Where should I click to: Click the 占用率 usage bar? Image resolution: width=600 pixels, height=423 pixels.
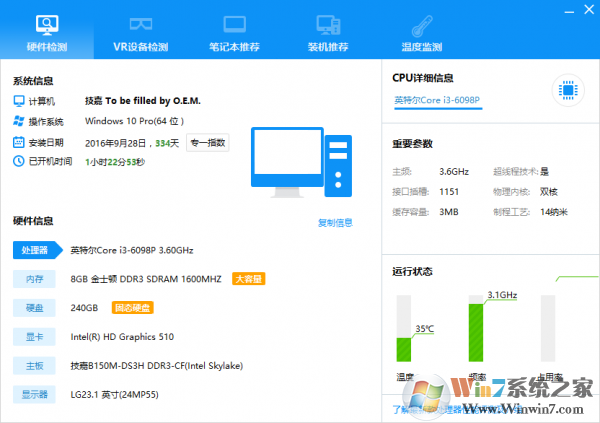click(x=548, y=328)
